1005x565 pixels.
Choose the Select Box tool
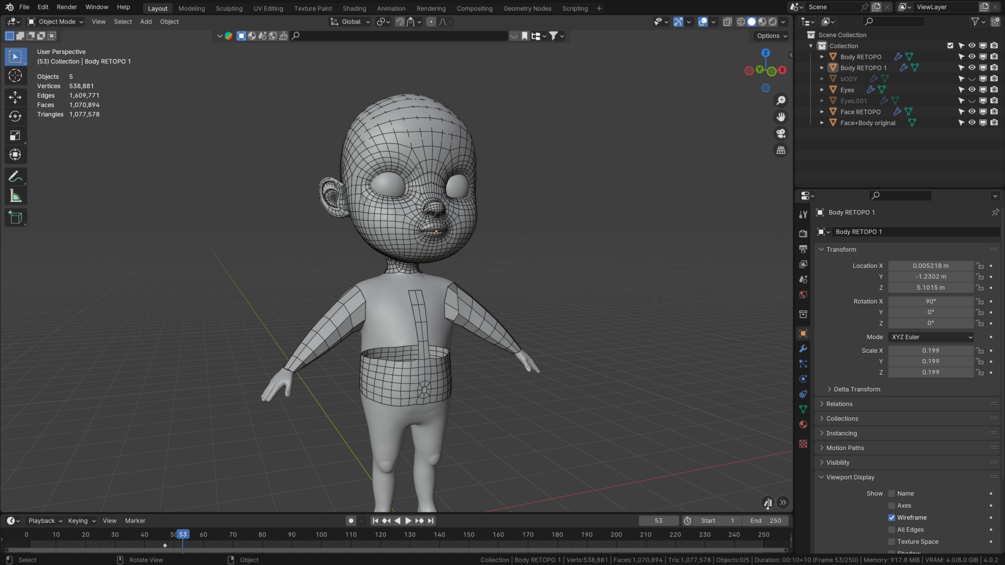click(15, 56)
